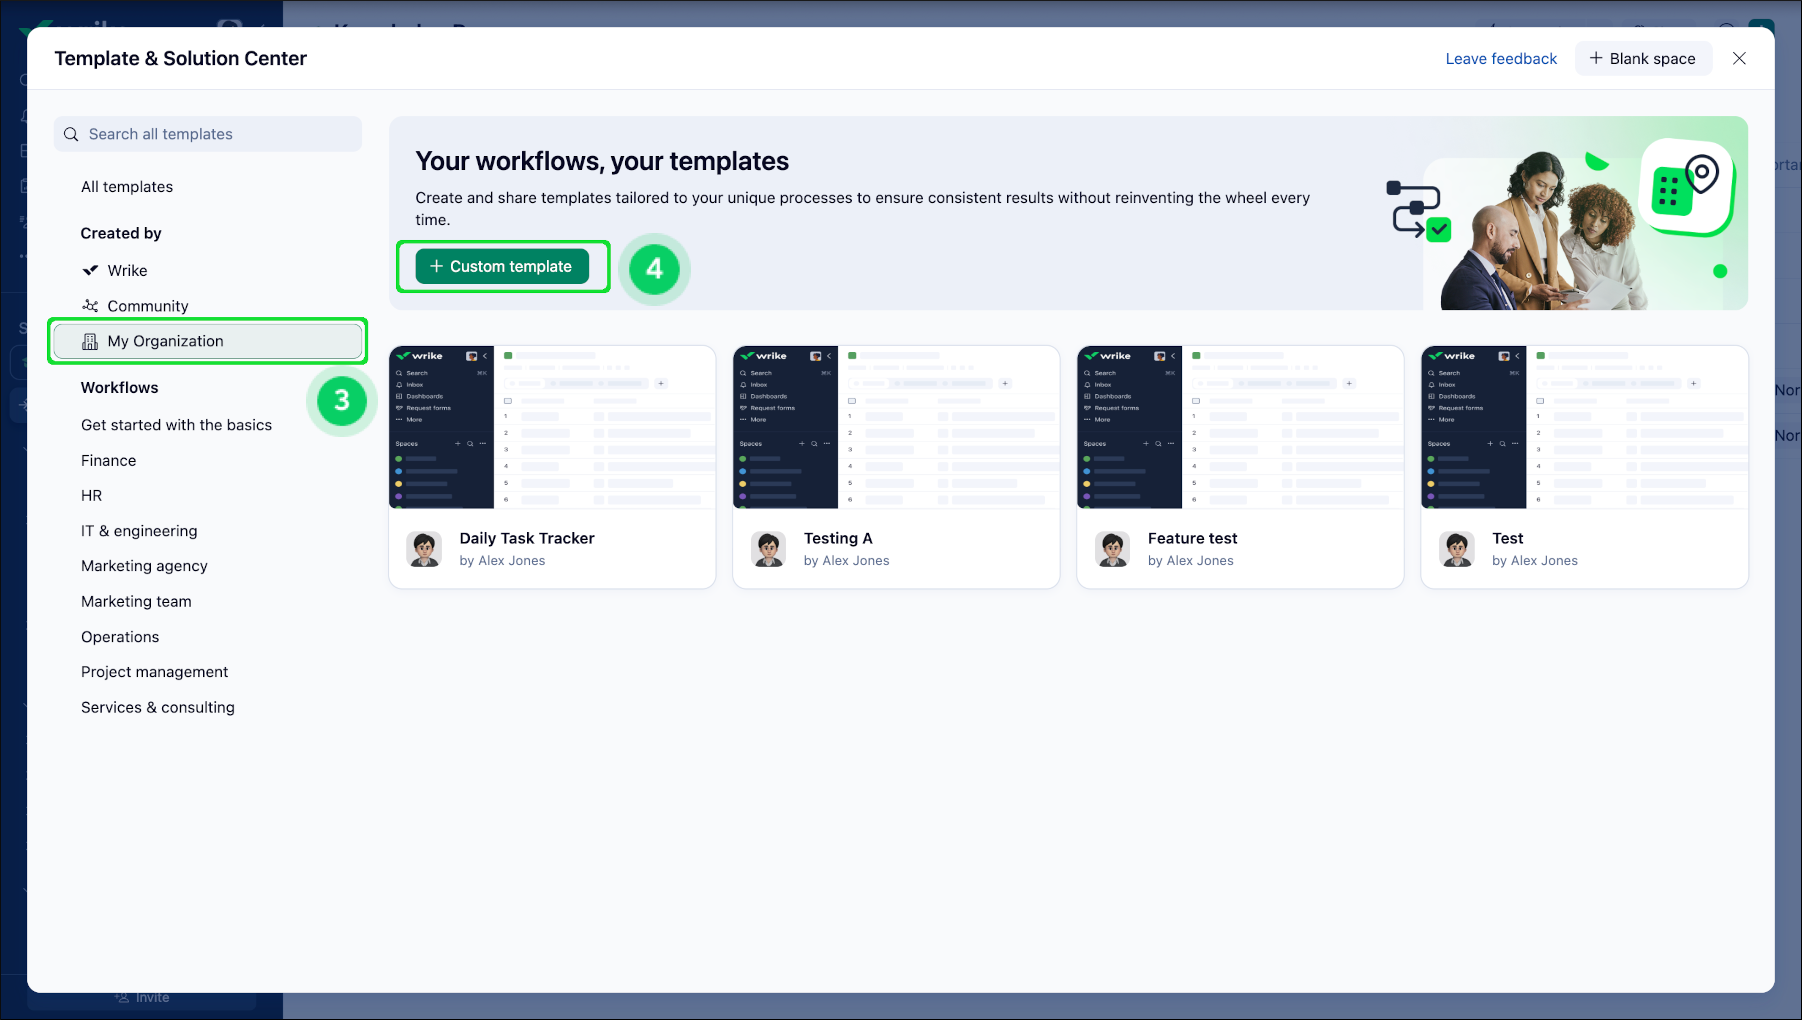This screenshot has height=1020, width=1802.
Task: Open Finance workflow category
Action: 108,461
